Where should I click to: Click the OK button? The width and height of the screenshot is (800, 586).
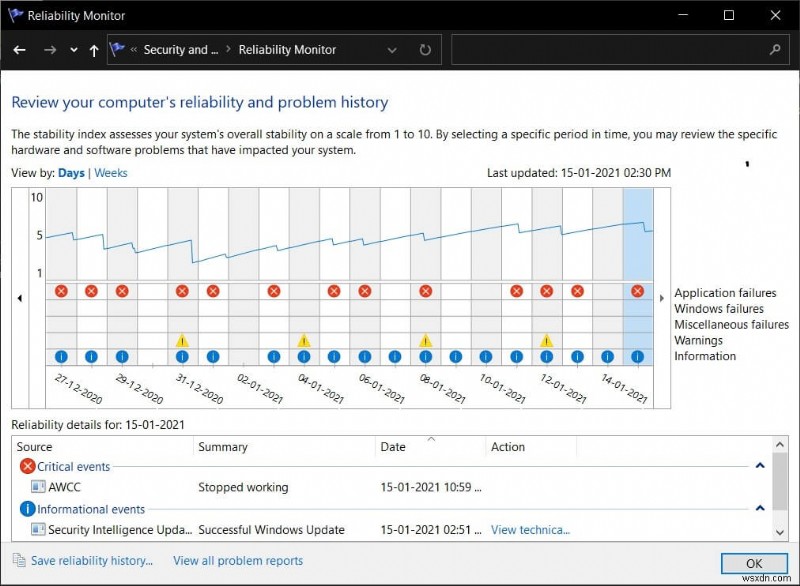[x=753, y=563]
